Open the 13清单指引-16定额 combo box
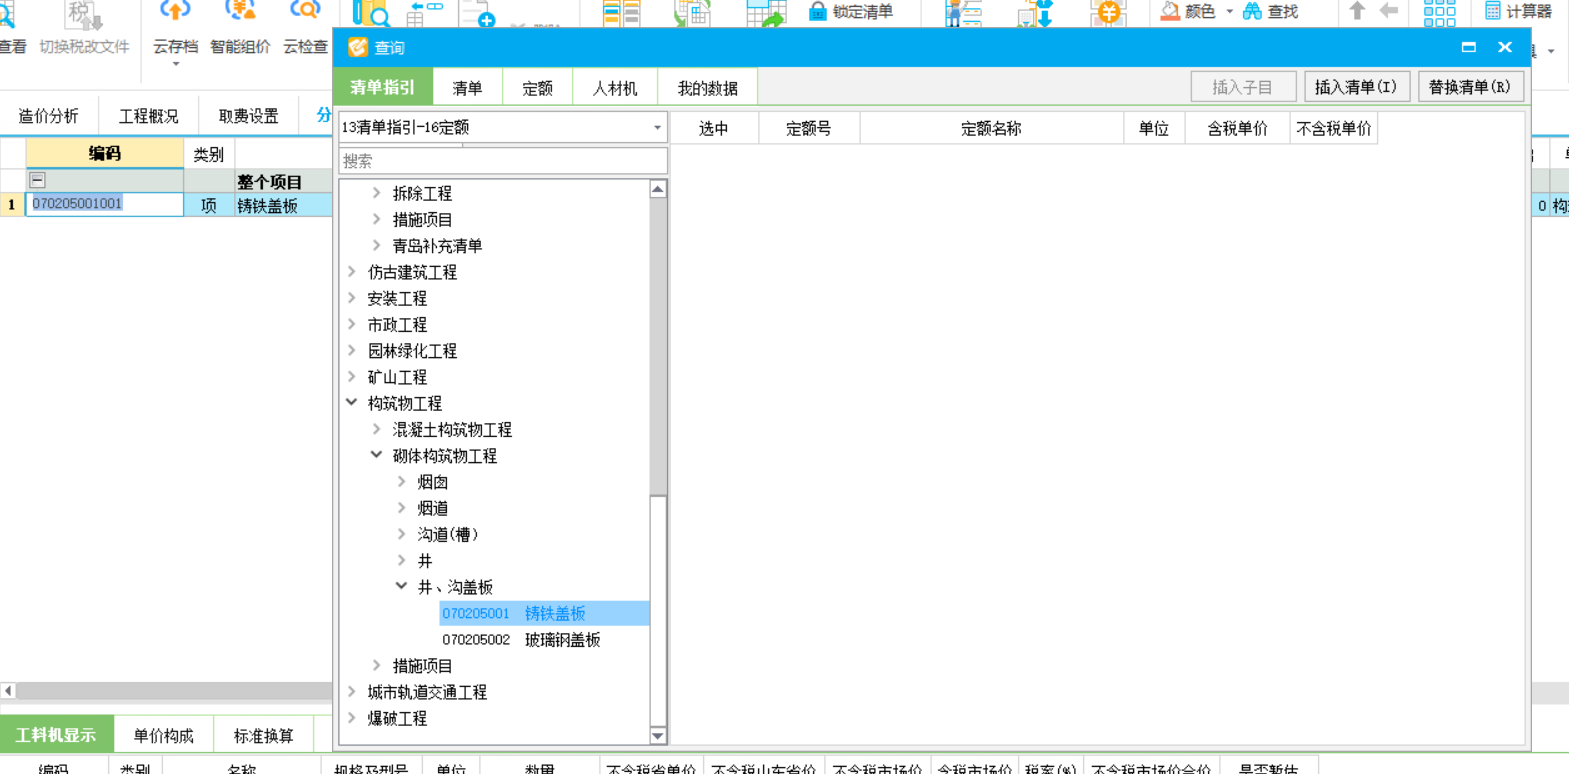 point(502,127)
